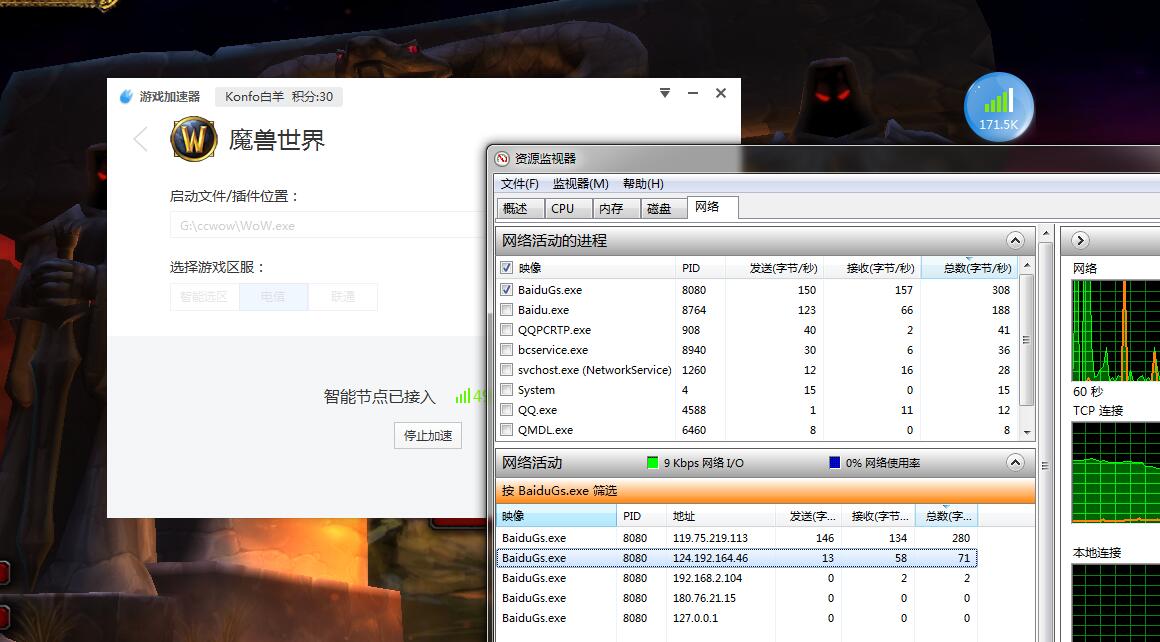Image resolution: width=1160 pixels, height=642 pixels.
Task: Expand the right-side graphs panel chevron
Action: coord(1079,240)
